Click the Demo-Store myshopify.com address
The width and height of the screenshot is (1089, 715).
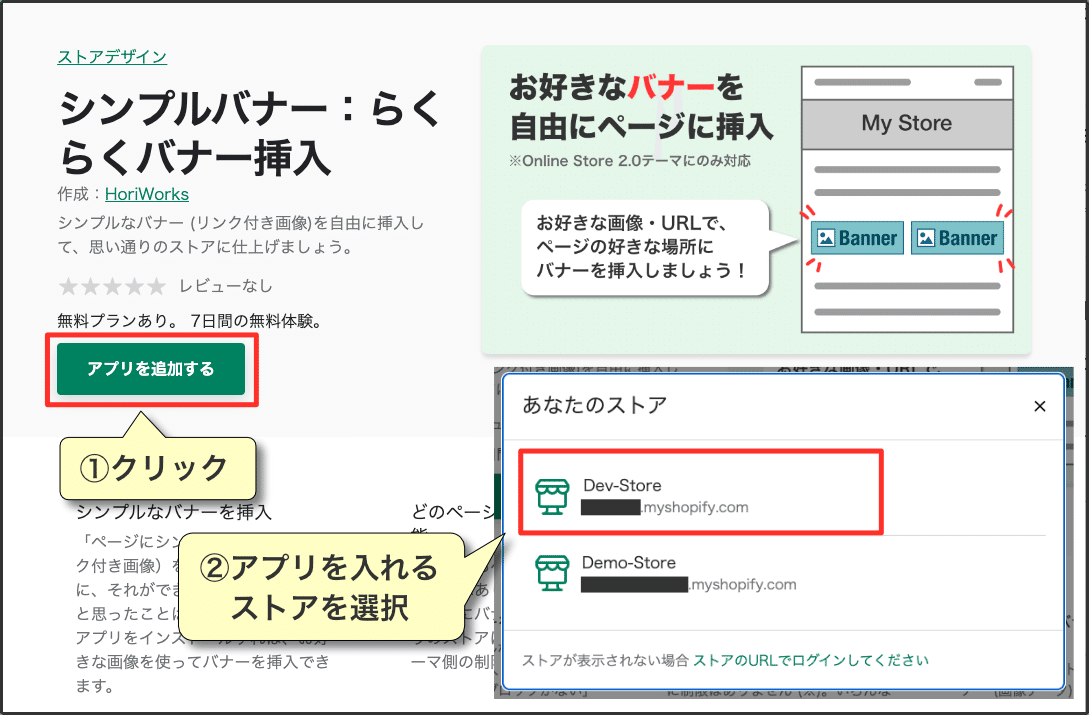[689, 584]
